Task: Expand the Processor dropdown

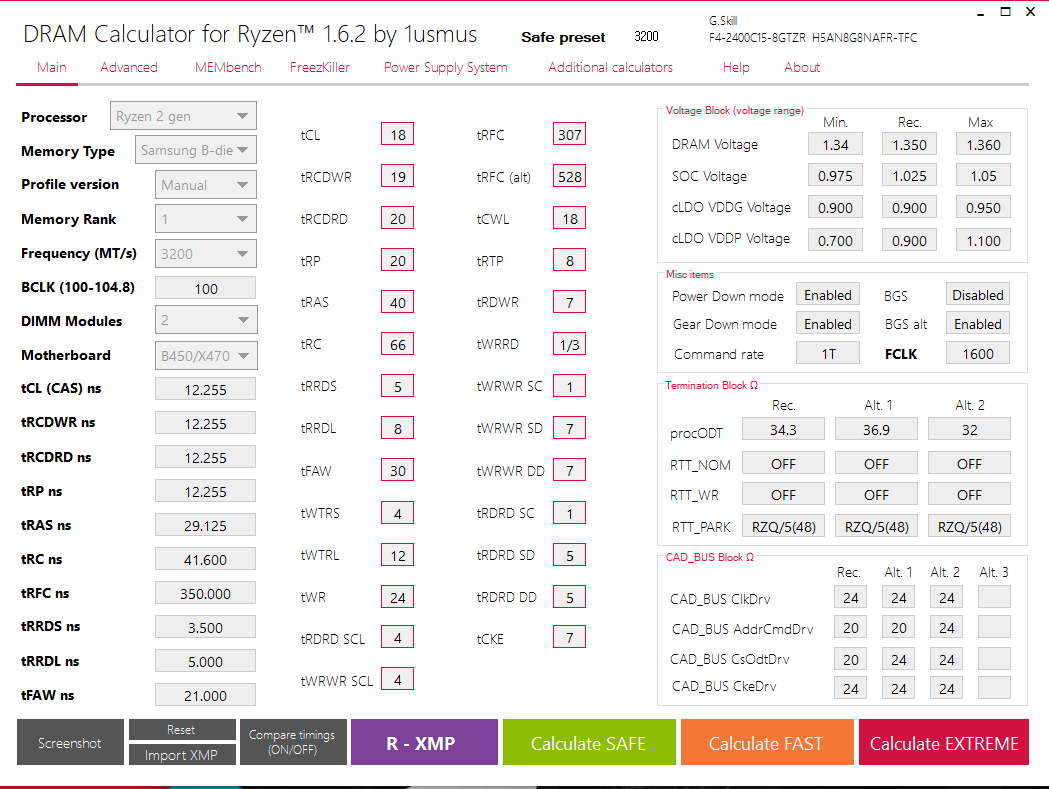Action: (183, 116)
